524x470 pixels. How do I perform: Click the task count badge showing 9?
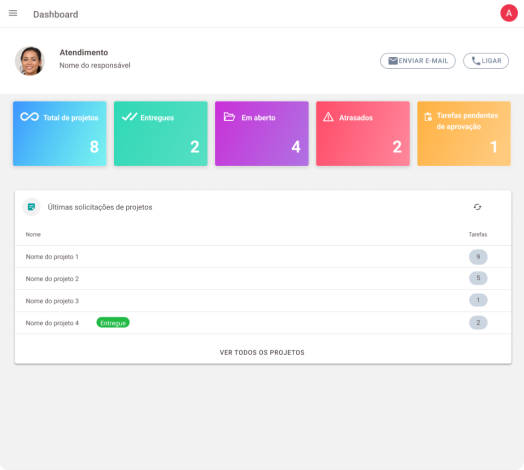pos(478,257)
